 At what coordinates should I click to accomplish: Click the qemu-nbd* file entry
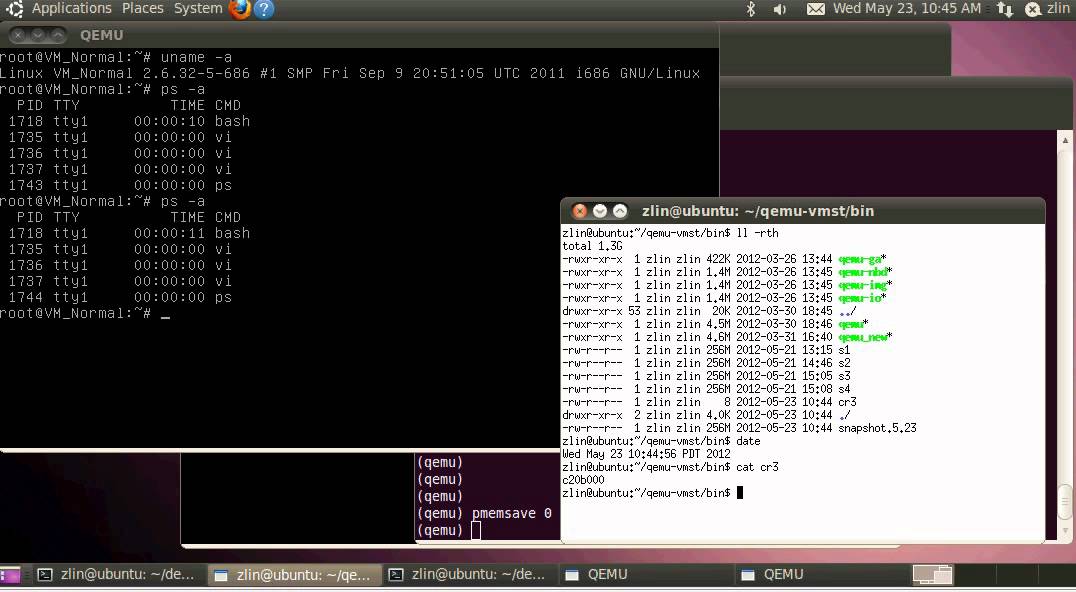point(865,272)
